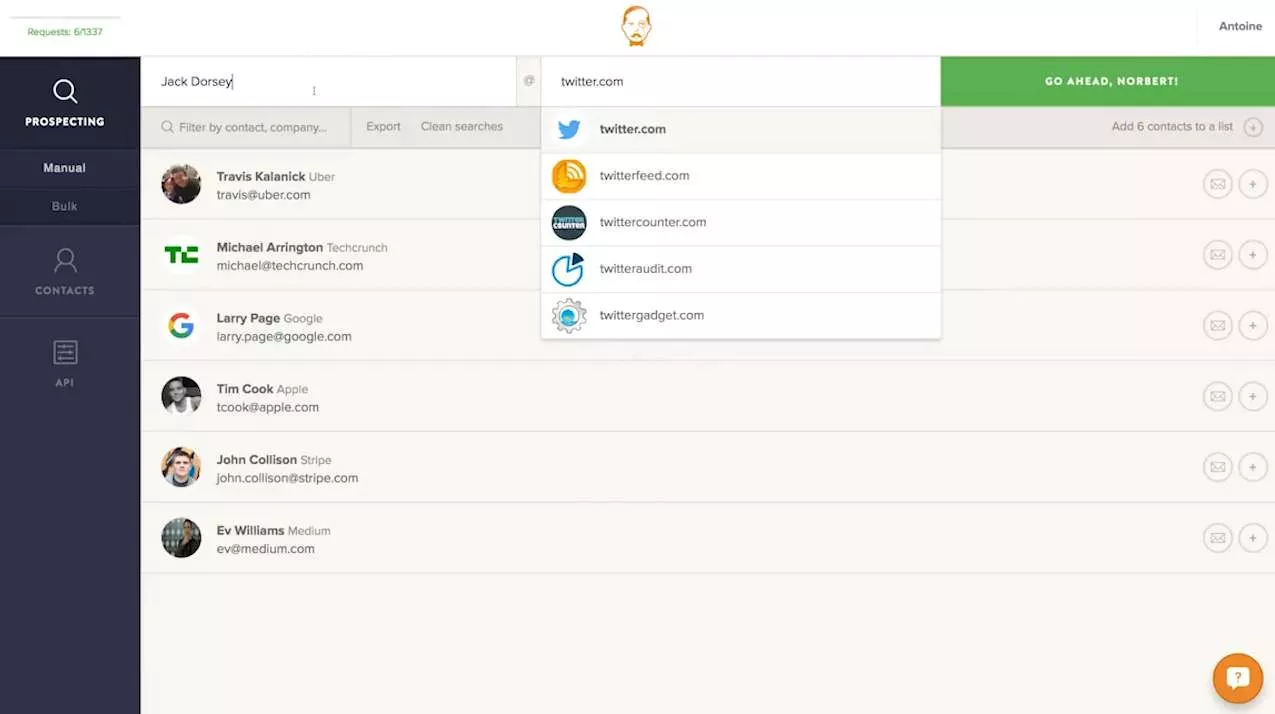The image size is (1275, 714).
Task: Click the Requests: 6/1337 counter text
Action: click(x=65, y=32)
